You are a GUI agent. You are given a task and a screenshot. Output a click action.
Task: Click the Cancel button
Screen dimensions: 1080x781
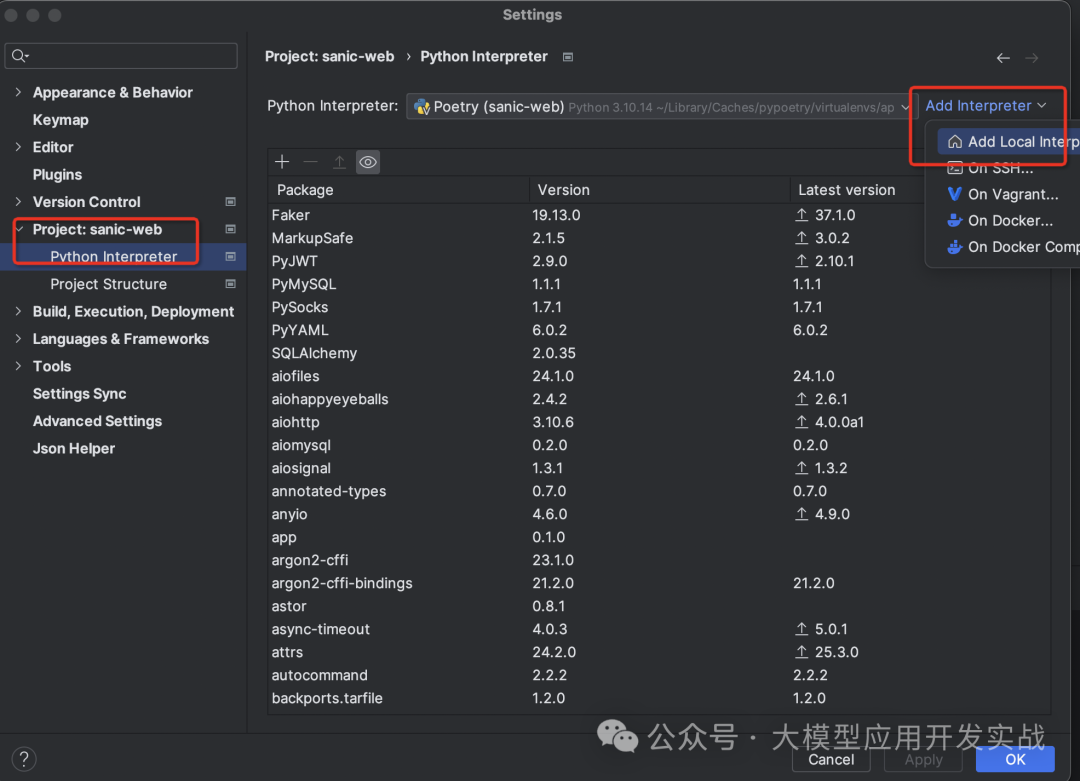pyautogui.click(x=831, y=759)
